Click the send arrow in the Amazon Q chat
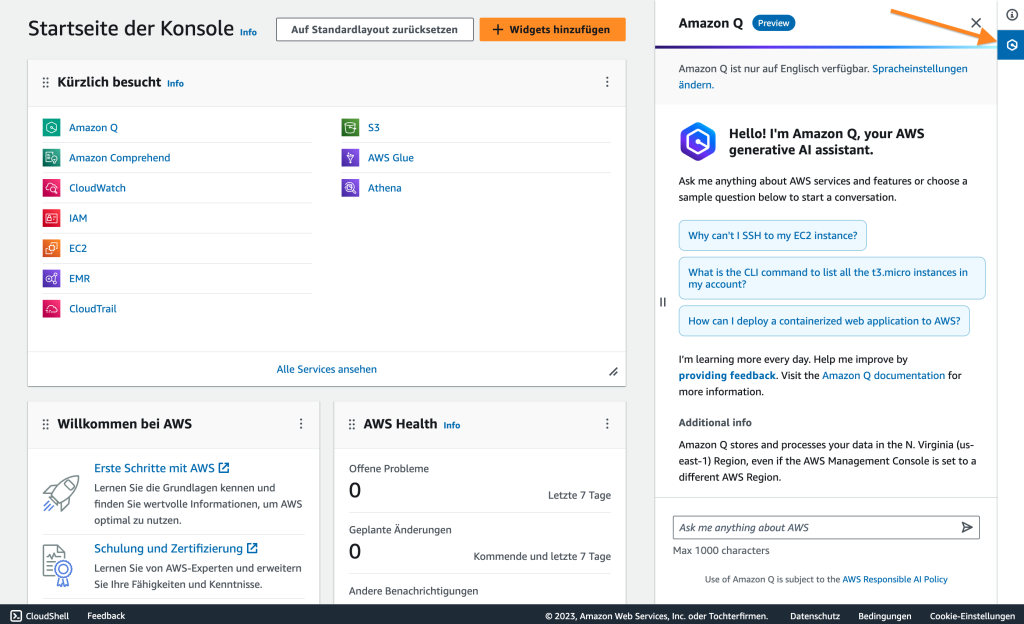Viewport: 1024px width, 624px height. [x=967, y=527]
